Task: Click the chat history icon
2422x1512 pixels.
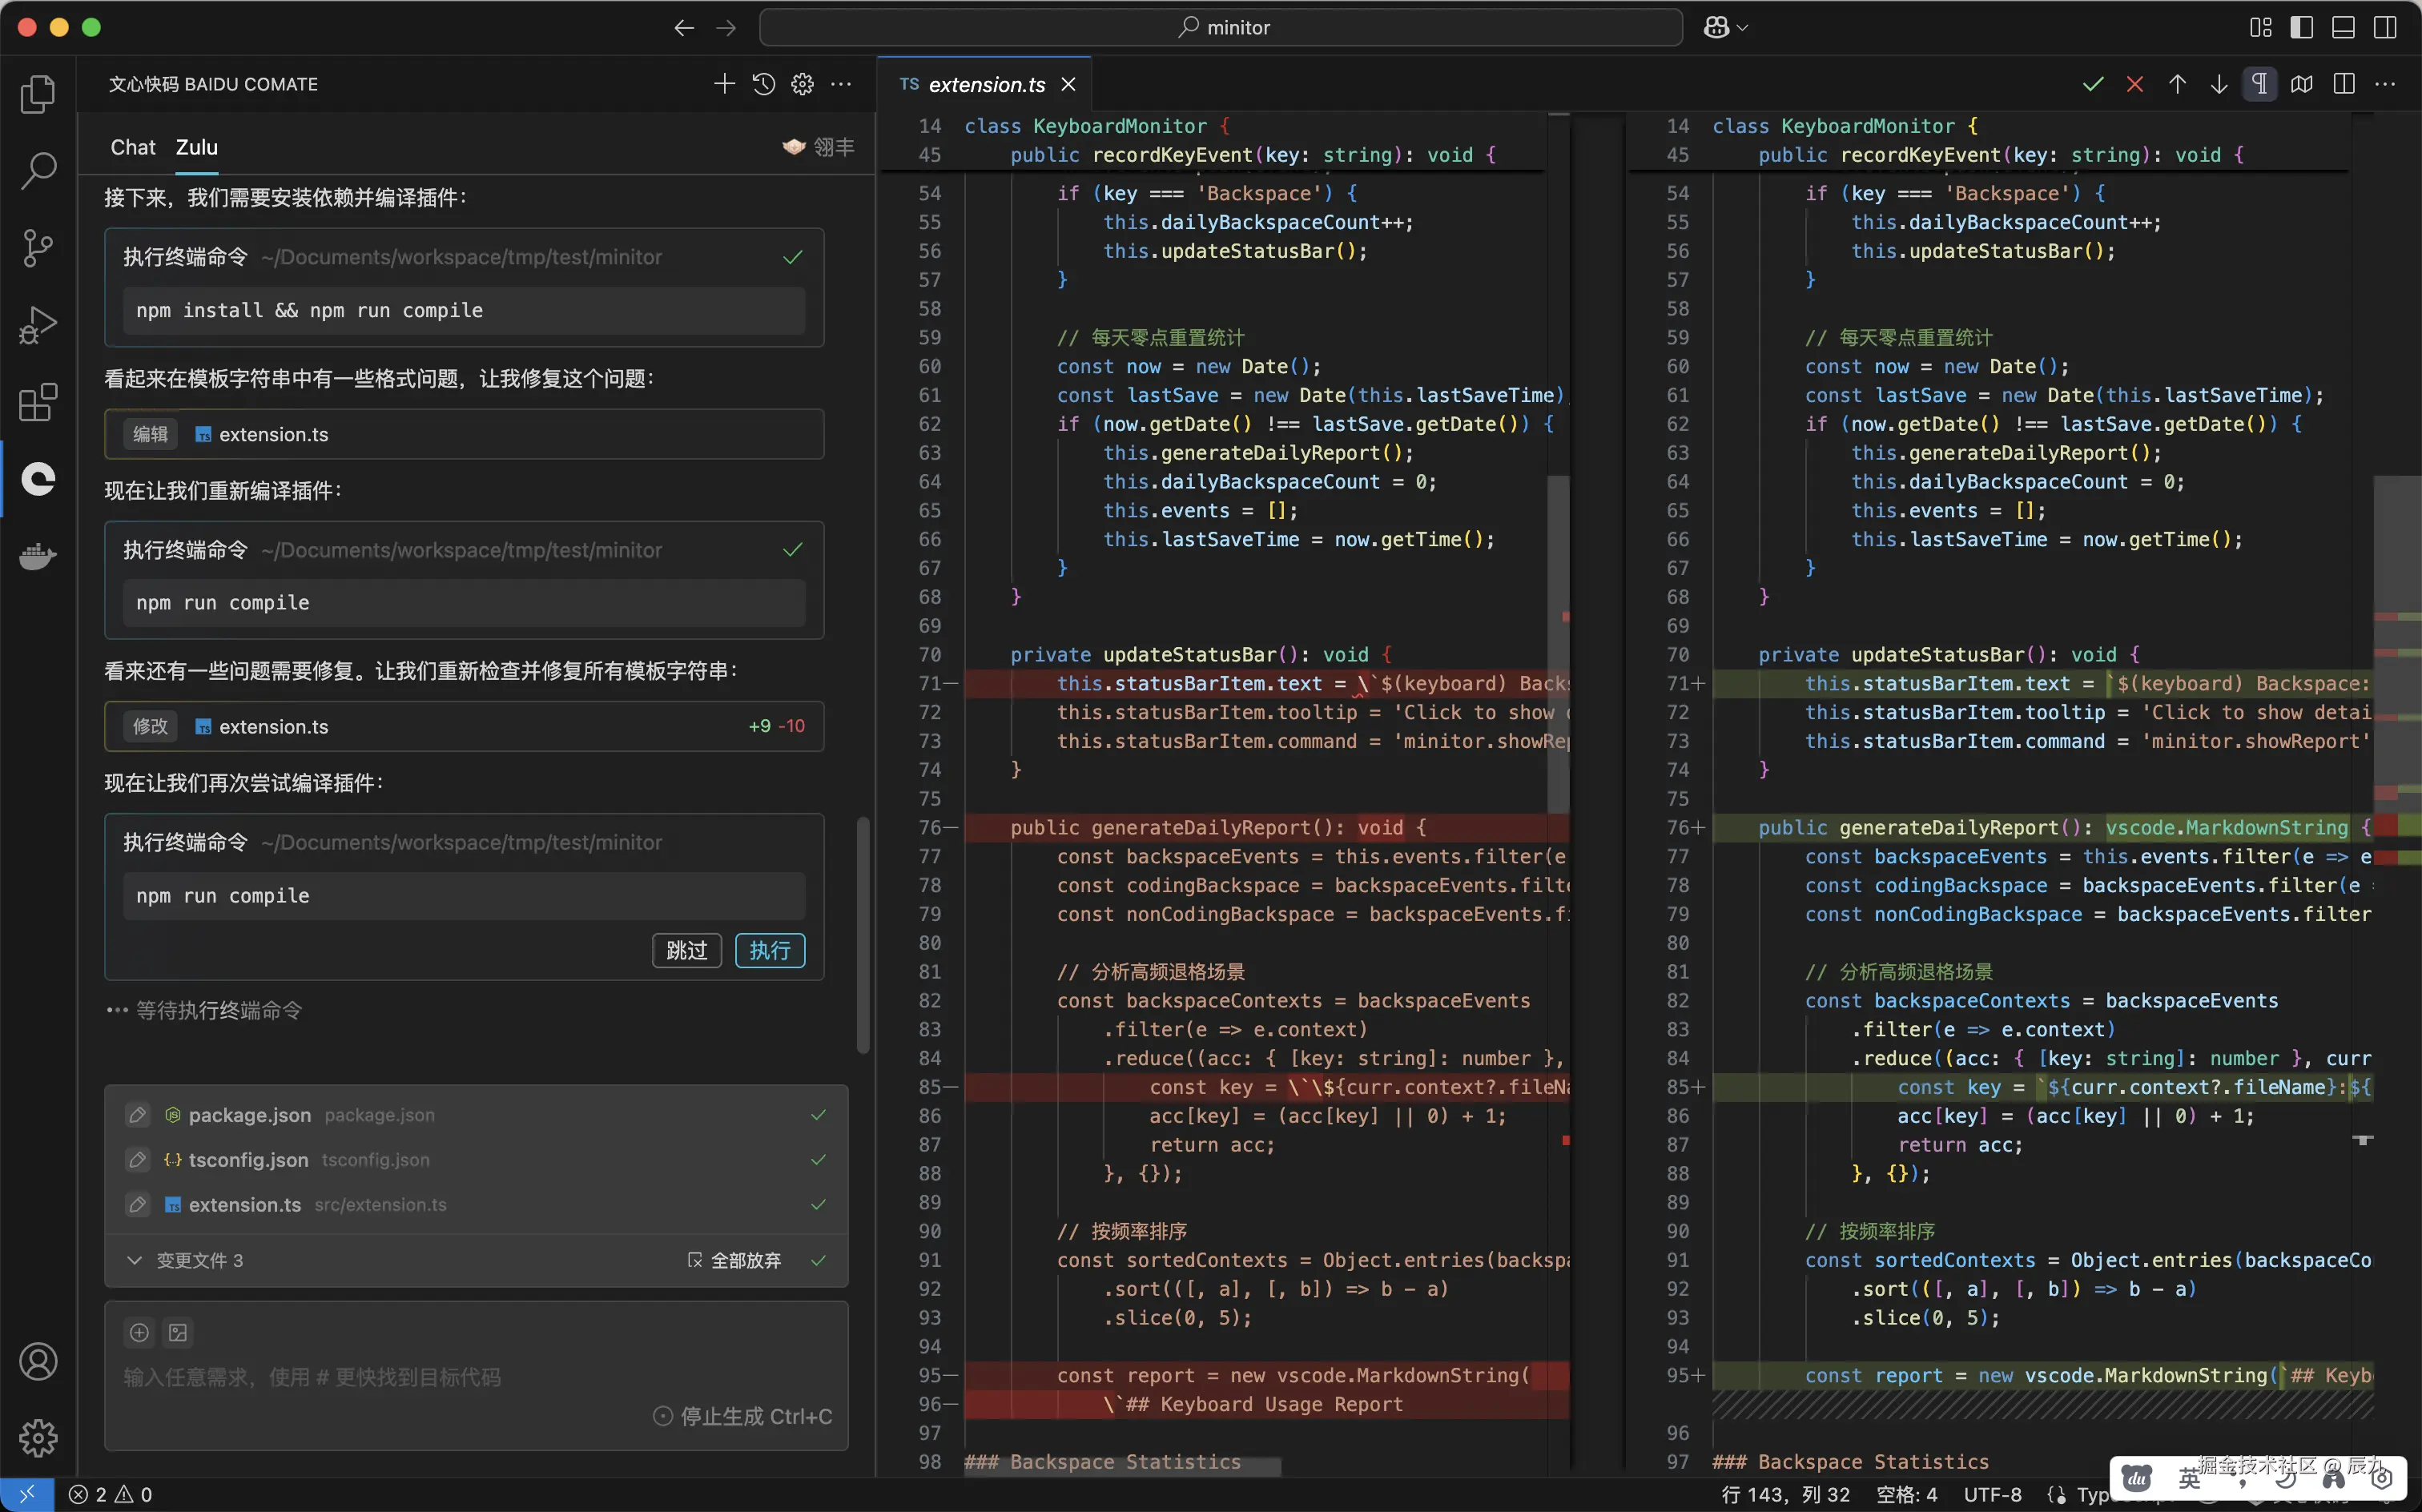Action: [764, 84]
